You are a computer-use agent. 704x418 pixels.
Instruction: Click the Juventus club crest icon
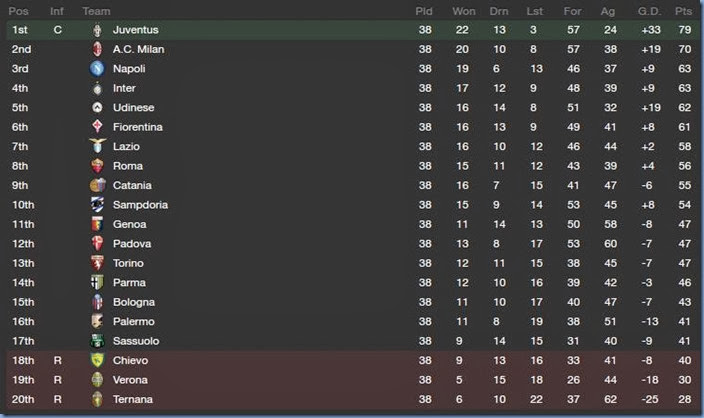pyautogui.click(x=97, y=30)
